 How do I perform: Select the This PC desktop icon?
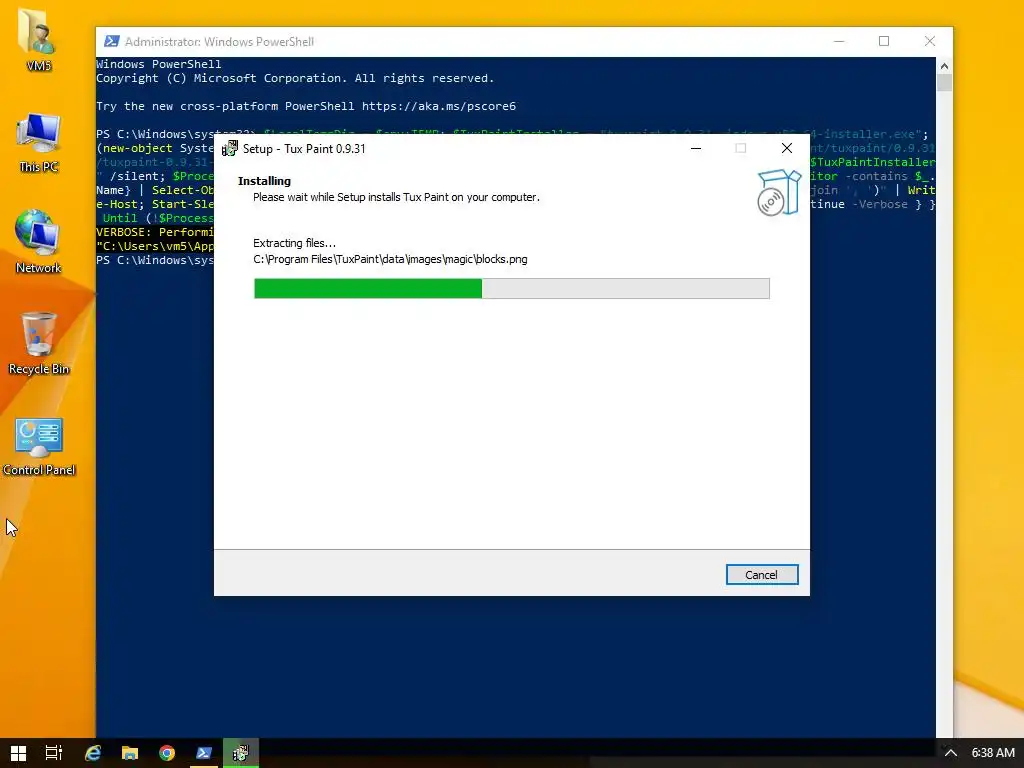tap(39, 142)
